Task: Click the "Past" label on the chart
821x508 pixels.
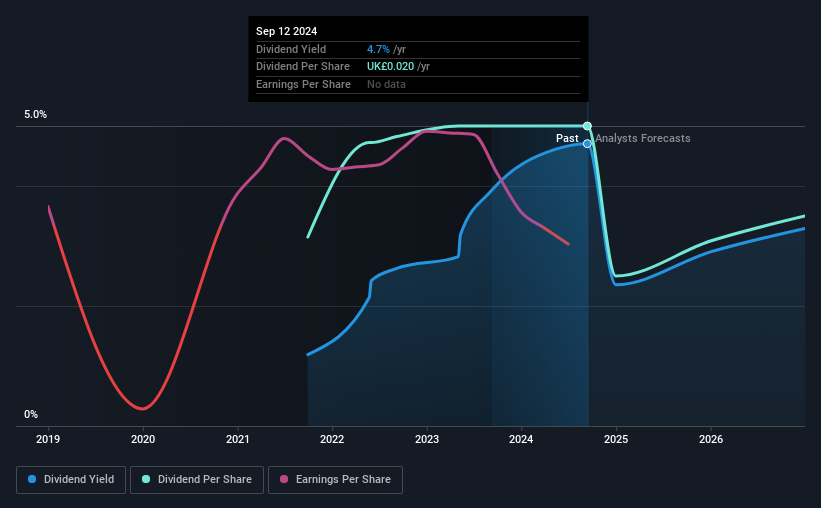Action: [567, 138]
